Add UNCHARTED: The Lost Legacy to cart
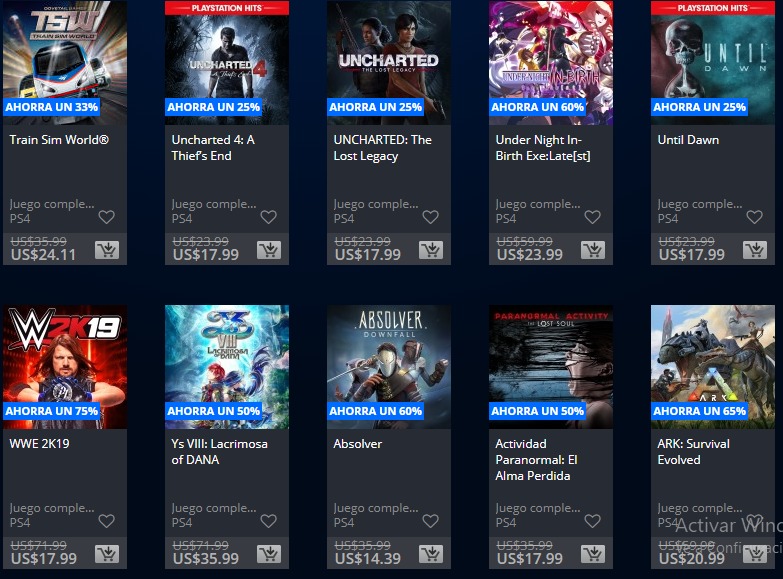783x579 pixels. pos(431,250)
